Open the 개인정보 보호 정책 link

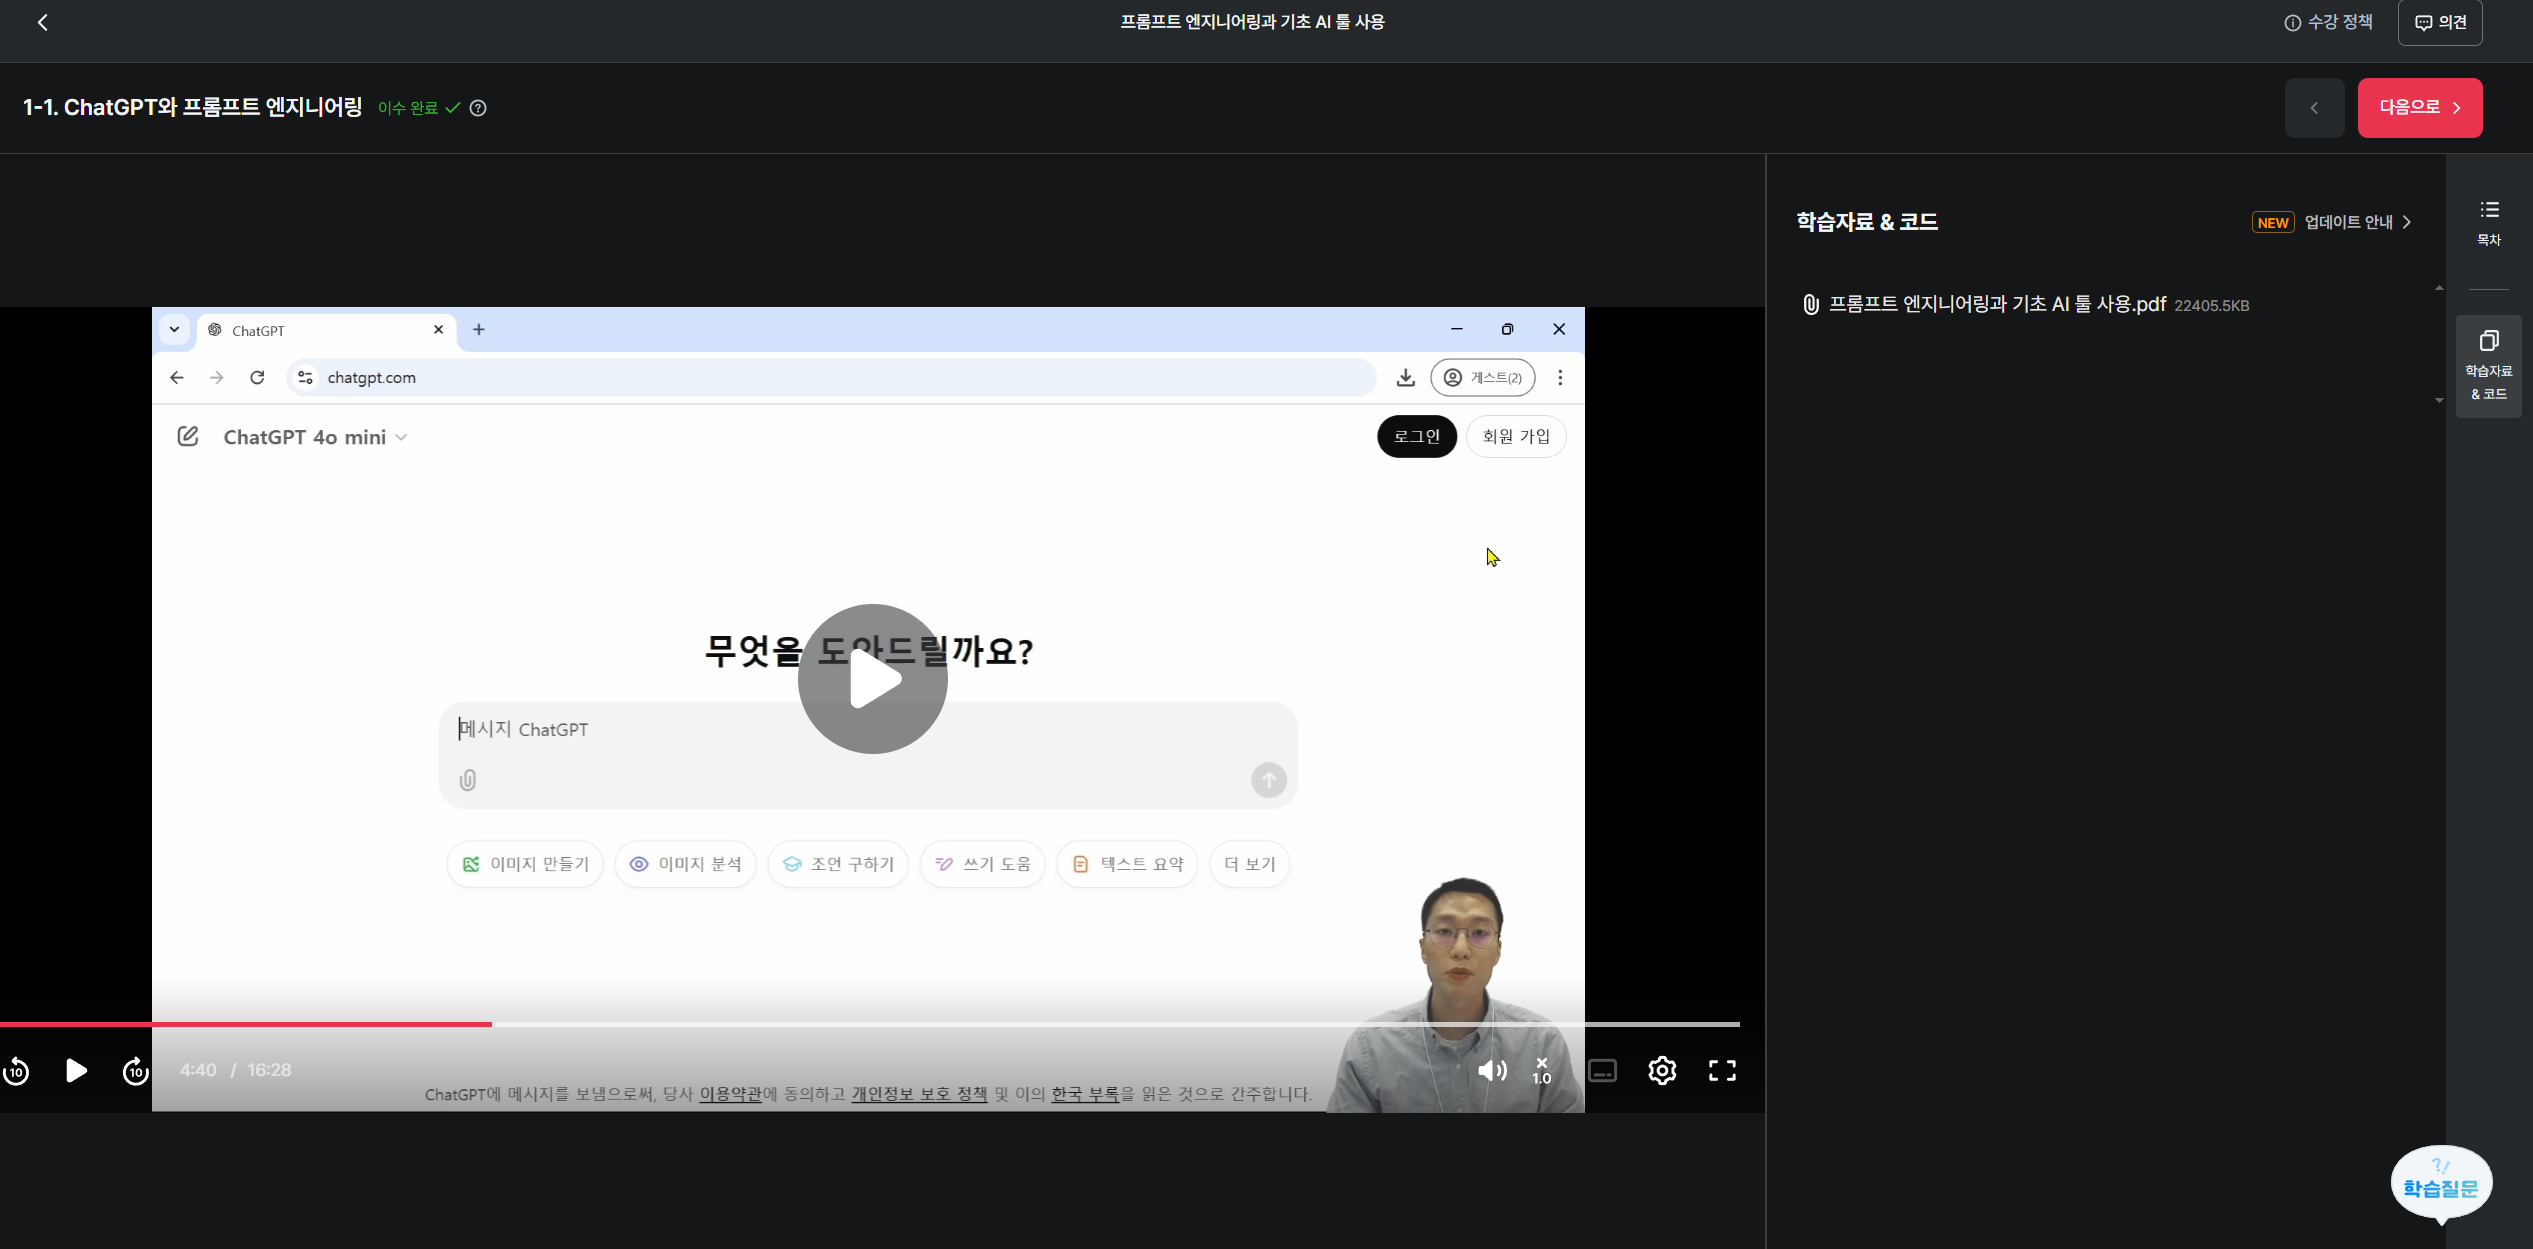pos(919,1095)
